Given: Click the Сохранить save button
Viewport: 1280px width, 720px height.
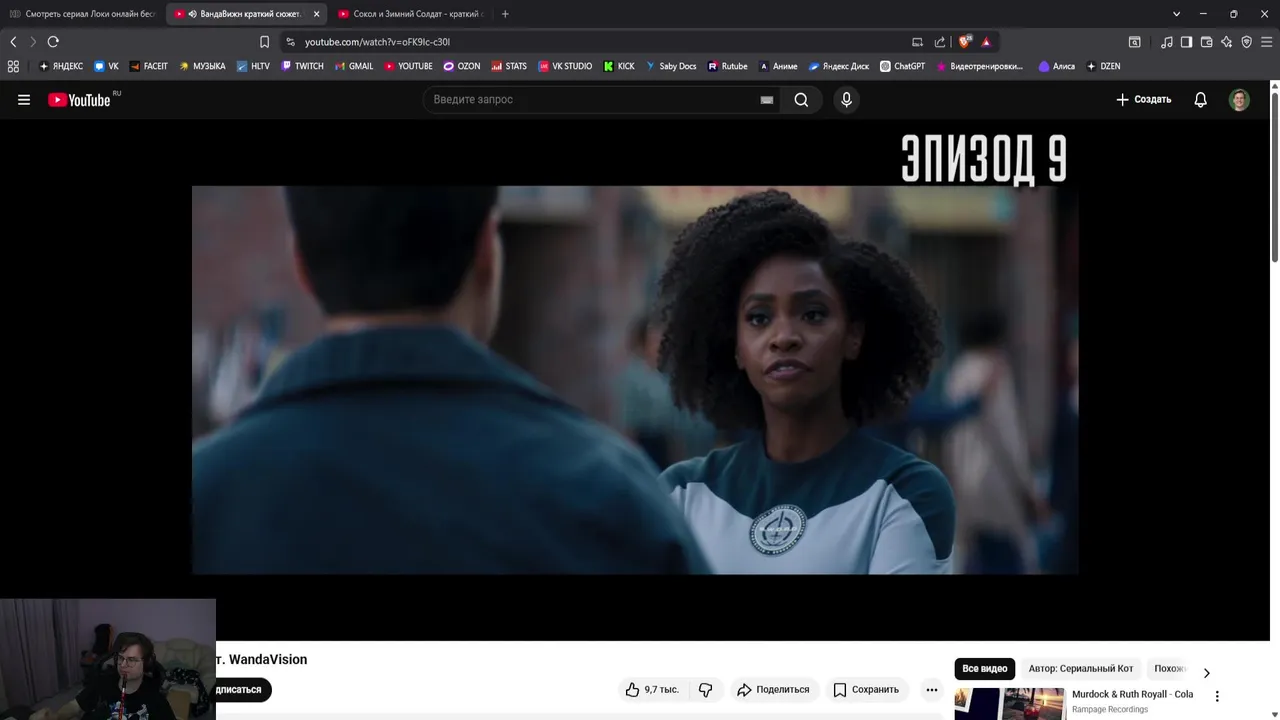Looking at the screenshot, I should [866, 690].
